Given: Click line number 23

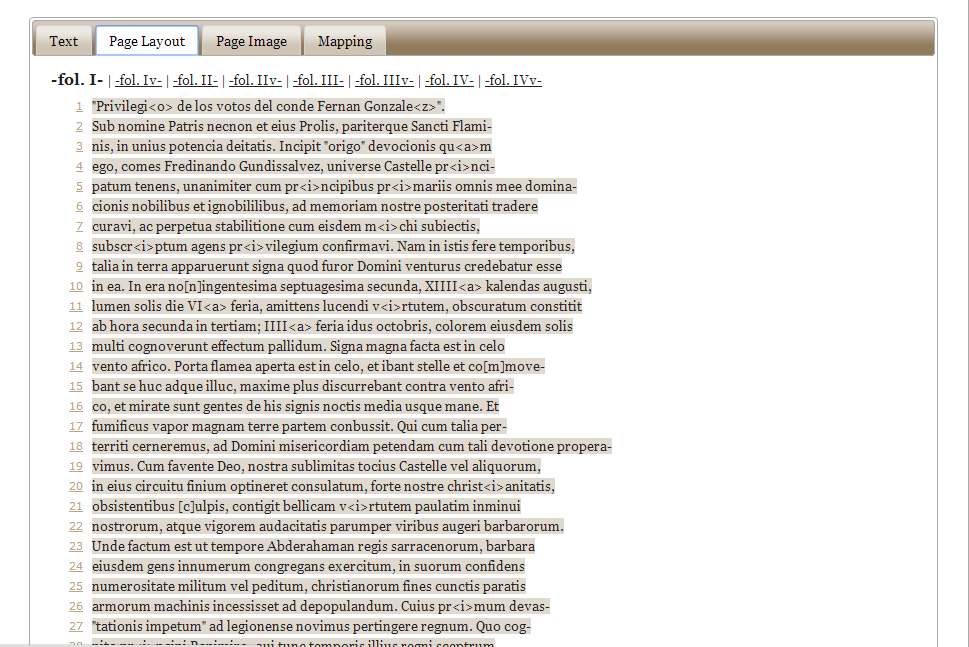Looking at the screenshot, I should coord(76,546).
